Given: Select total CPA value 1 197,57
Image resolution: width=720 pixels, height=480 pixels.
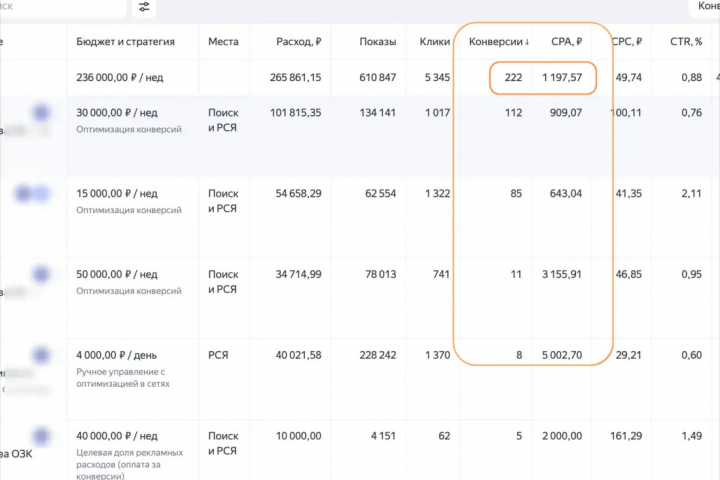Looking at the screenshot, I should tap(562, 78).
